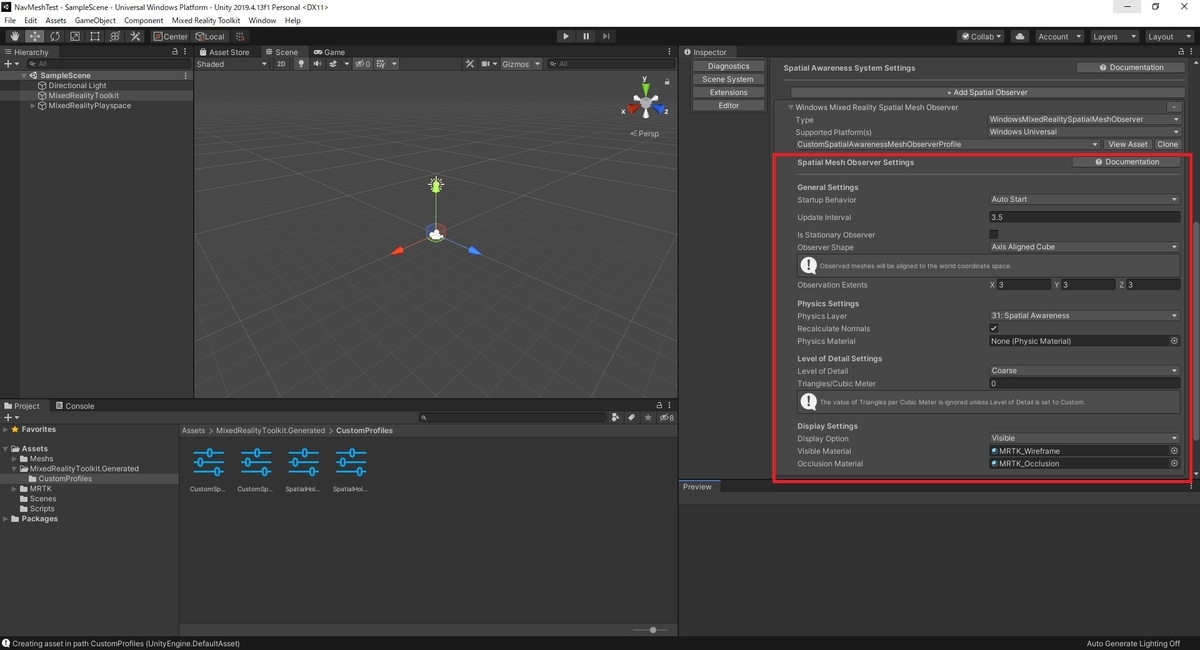The image size is (1200, 650).
Task: Select the Scripts folder in Project
Action: coord(42,509)
